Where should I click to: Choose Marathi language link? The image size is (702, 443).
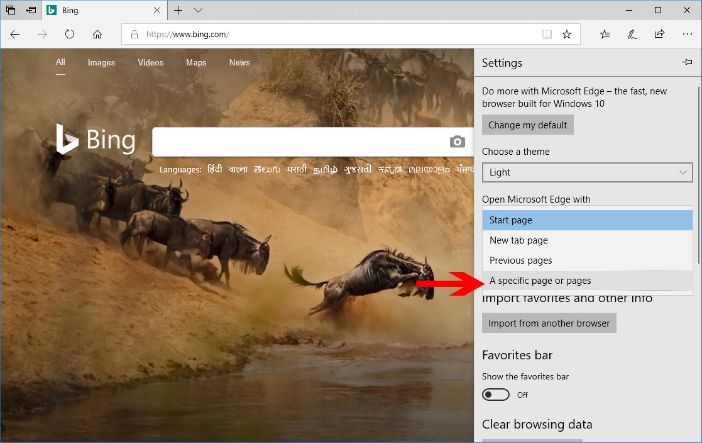click(297, 169)
